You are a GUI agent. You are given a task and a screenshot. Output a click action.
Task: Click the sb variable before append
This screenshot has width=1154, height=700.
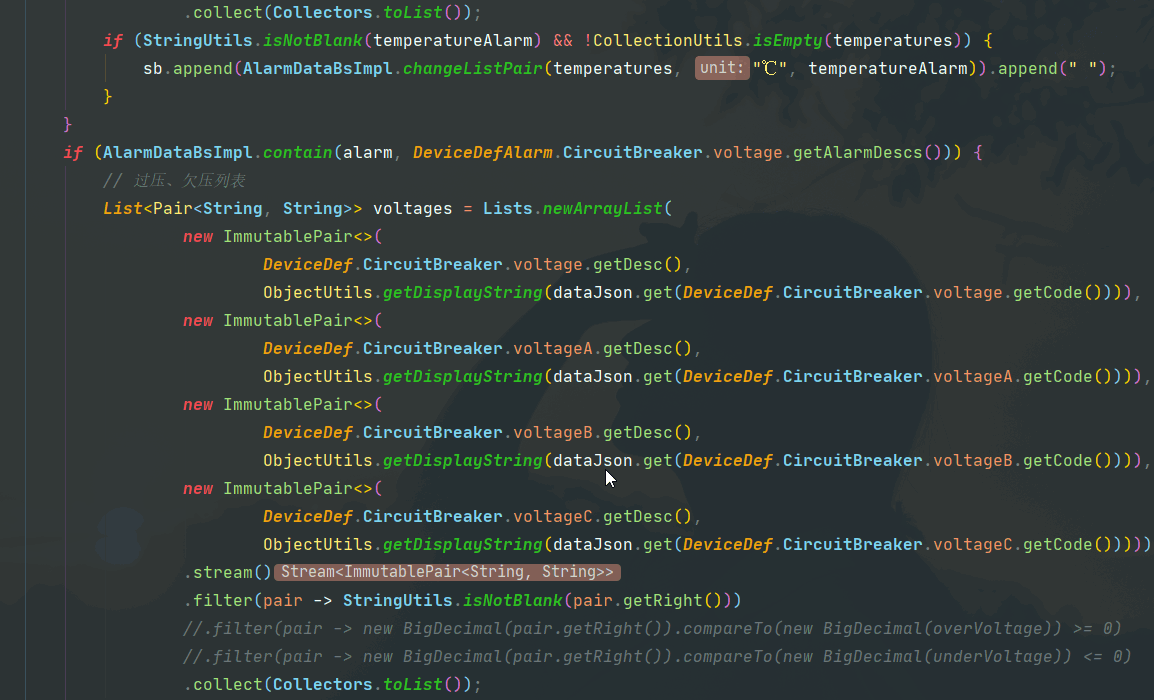tap(152, 68)
